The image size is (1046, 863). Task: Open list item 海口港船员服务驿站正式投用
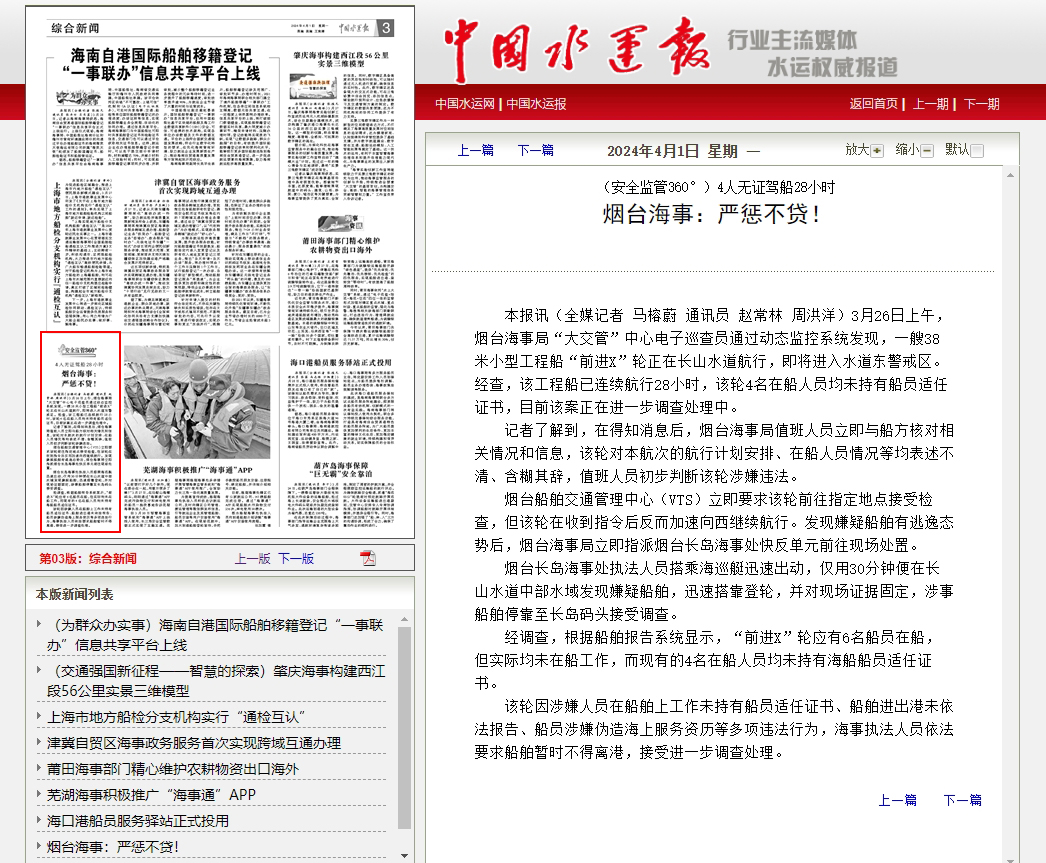click(138, 821)
